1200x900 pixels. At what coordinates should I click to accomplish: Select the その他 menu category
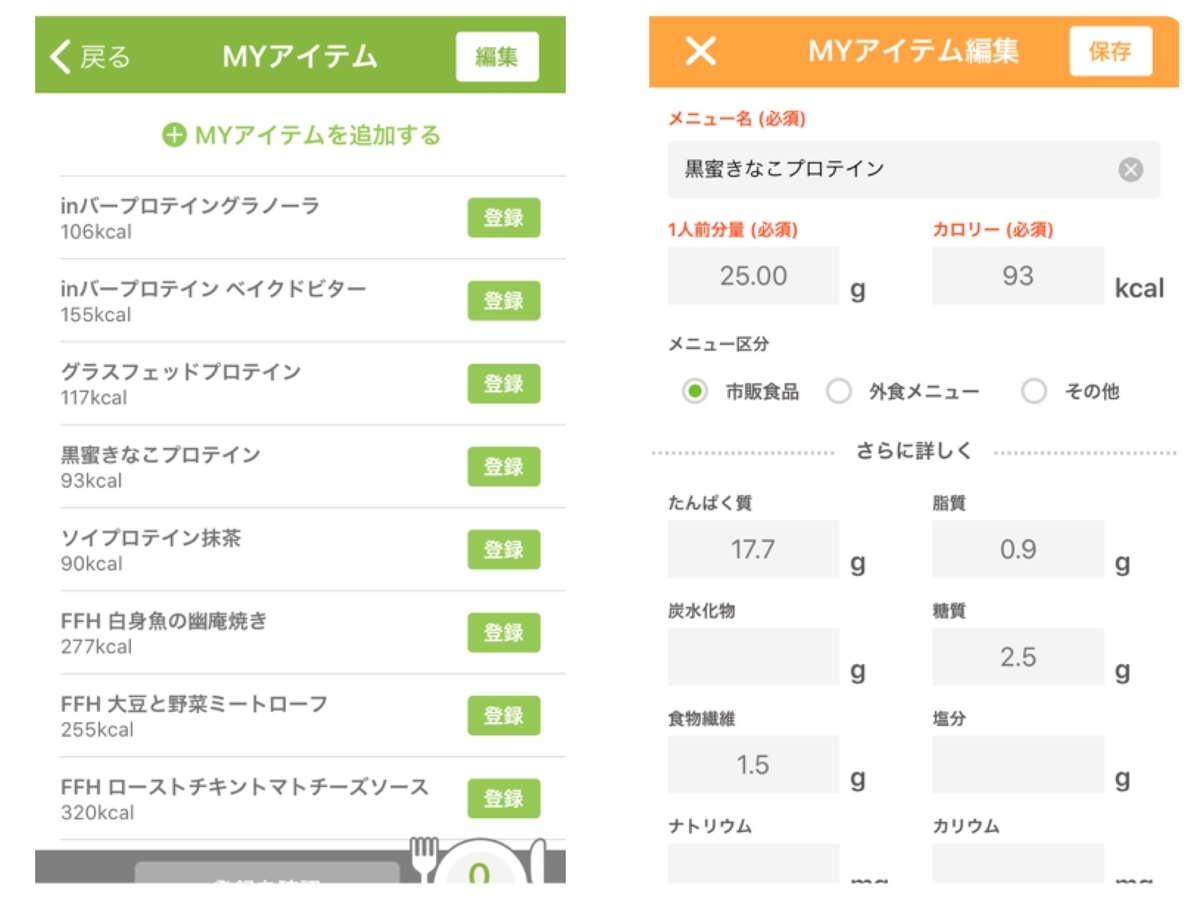pos(1033,390)
